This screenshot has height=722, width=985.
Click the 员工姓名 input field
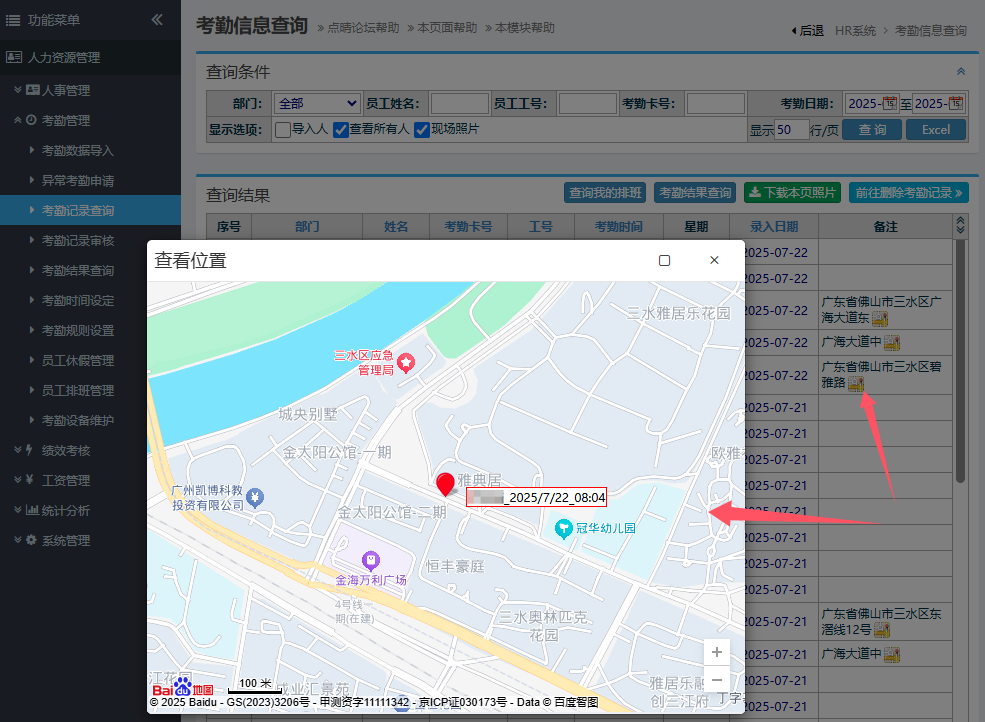pyautogui.click(x=459, y=103)
